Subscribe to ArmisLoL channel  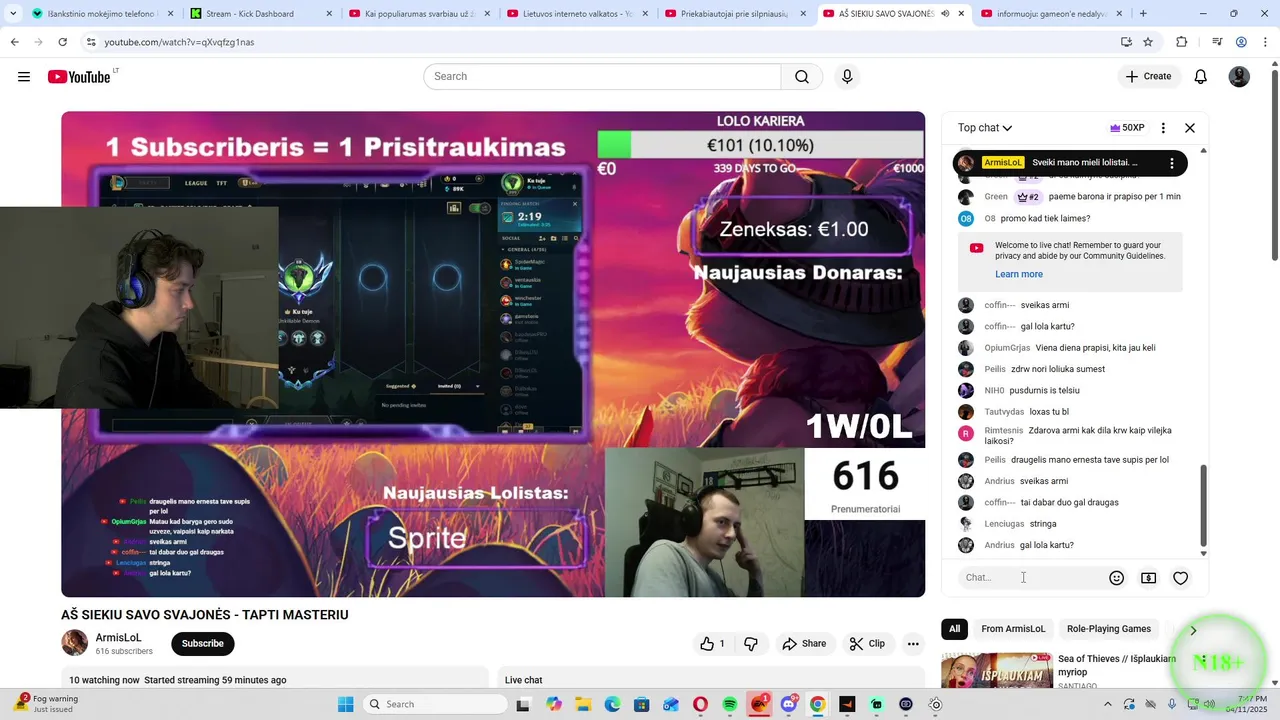[203, 644]
